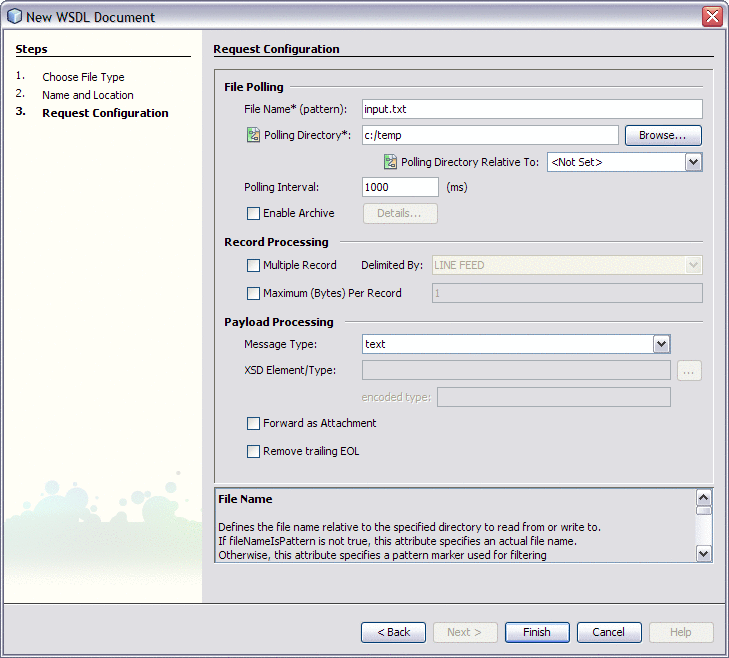Click the Browse... button
Viewport: 729px width, 658px height.
click(x=663, y=135)
